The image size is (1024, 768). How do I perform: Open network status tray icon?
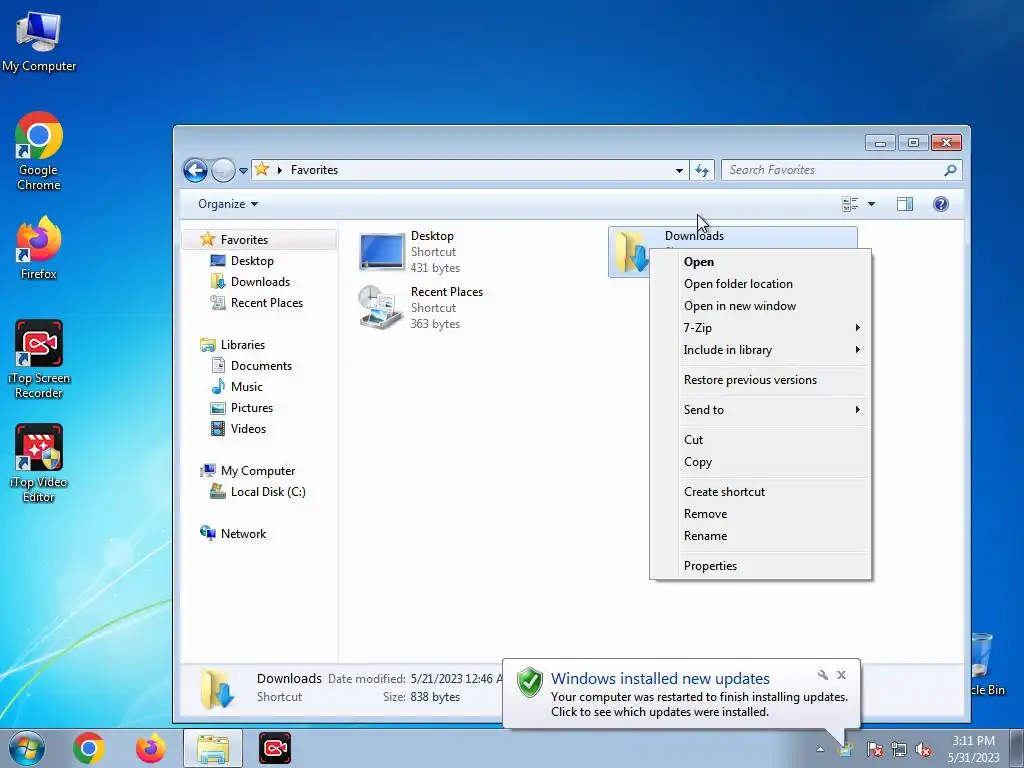coord(899,749)
